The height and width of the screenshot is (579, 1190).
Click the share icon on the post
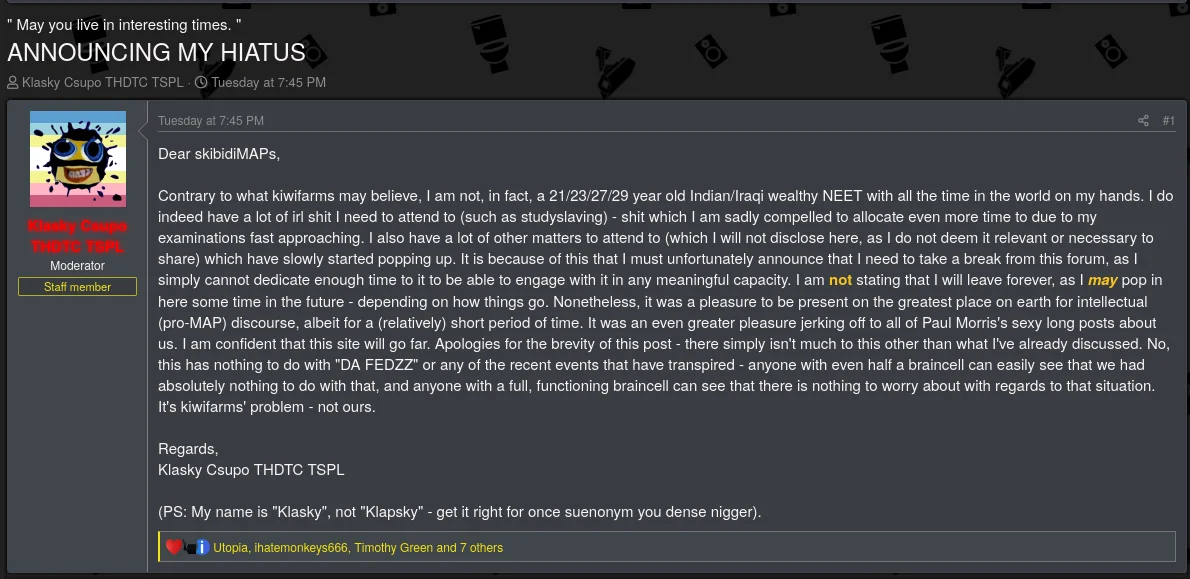(1143, 121)
